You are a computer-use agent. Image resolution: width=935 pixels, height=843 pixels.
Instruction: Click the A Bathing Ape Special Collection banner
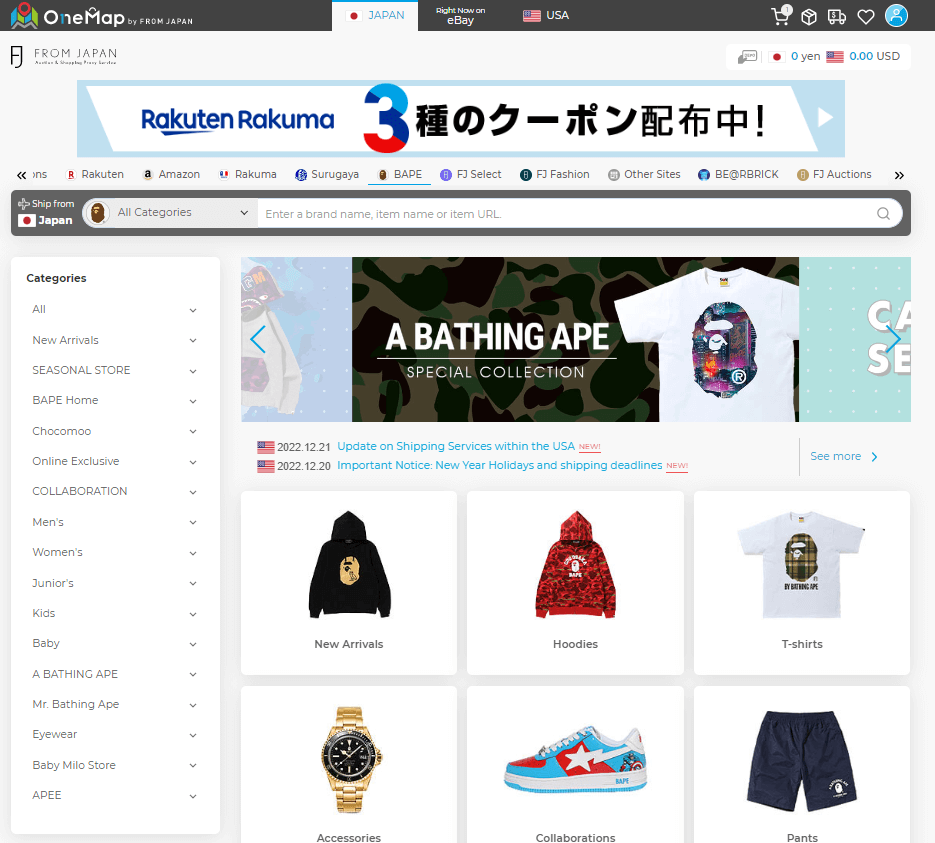575,340
